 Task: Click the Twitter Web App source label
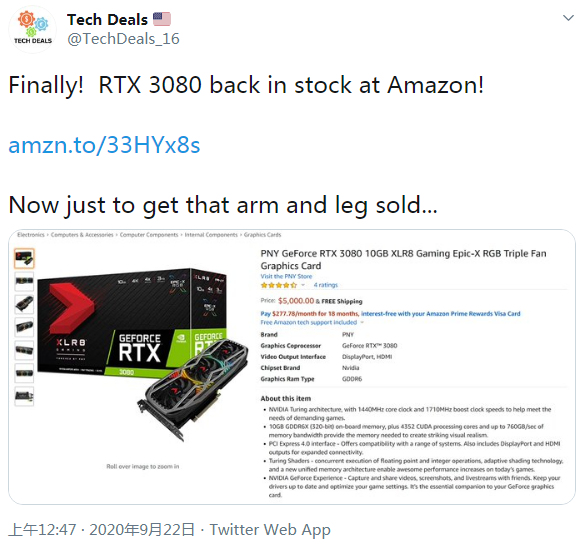tap(270, 529)
